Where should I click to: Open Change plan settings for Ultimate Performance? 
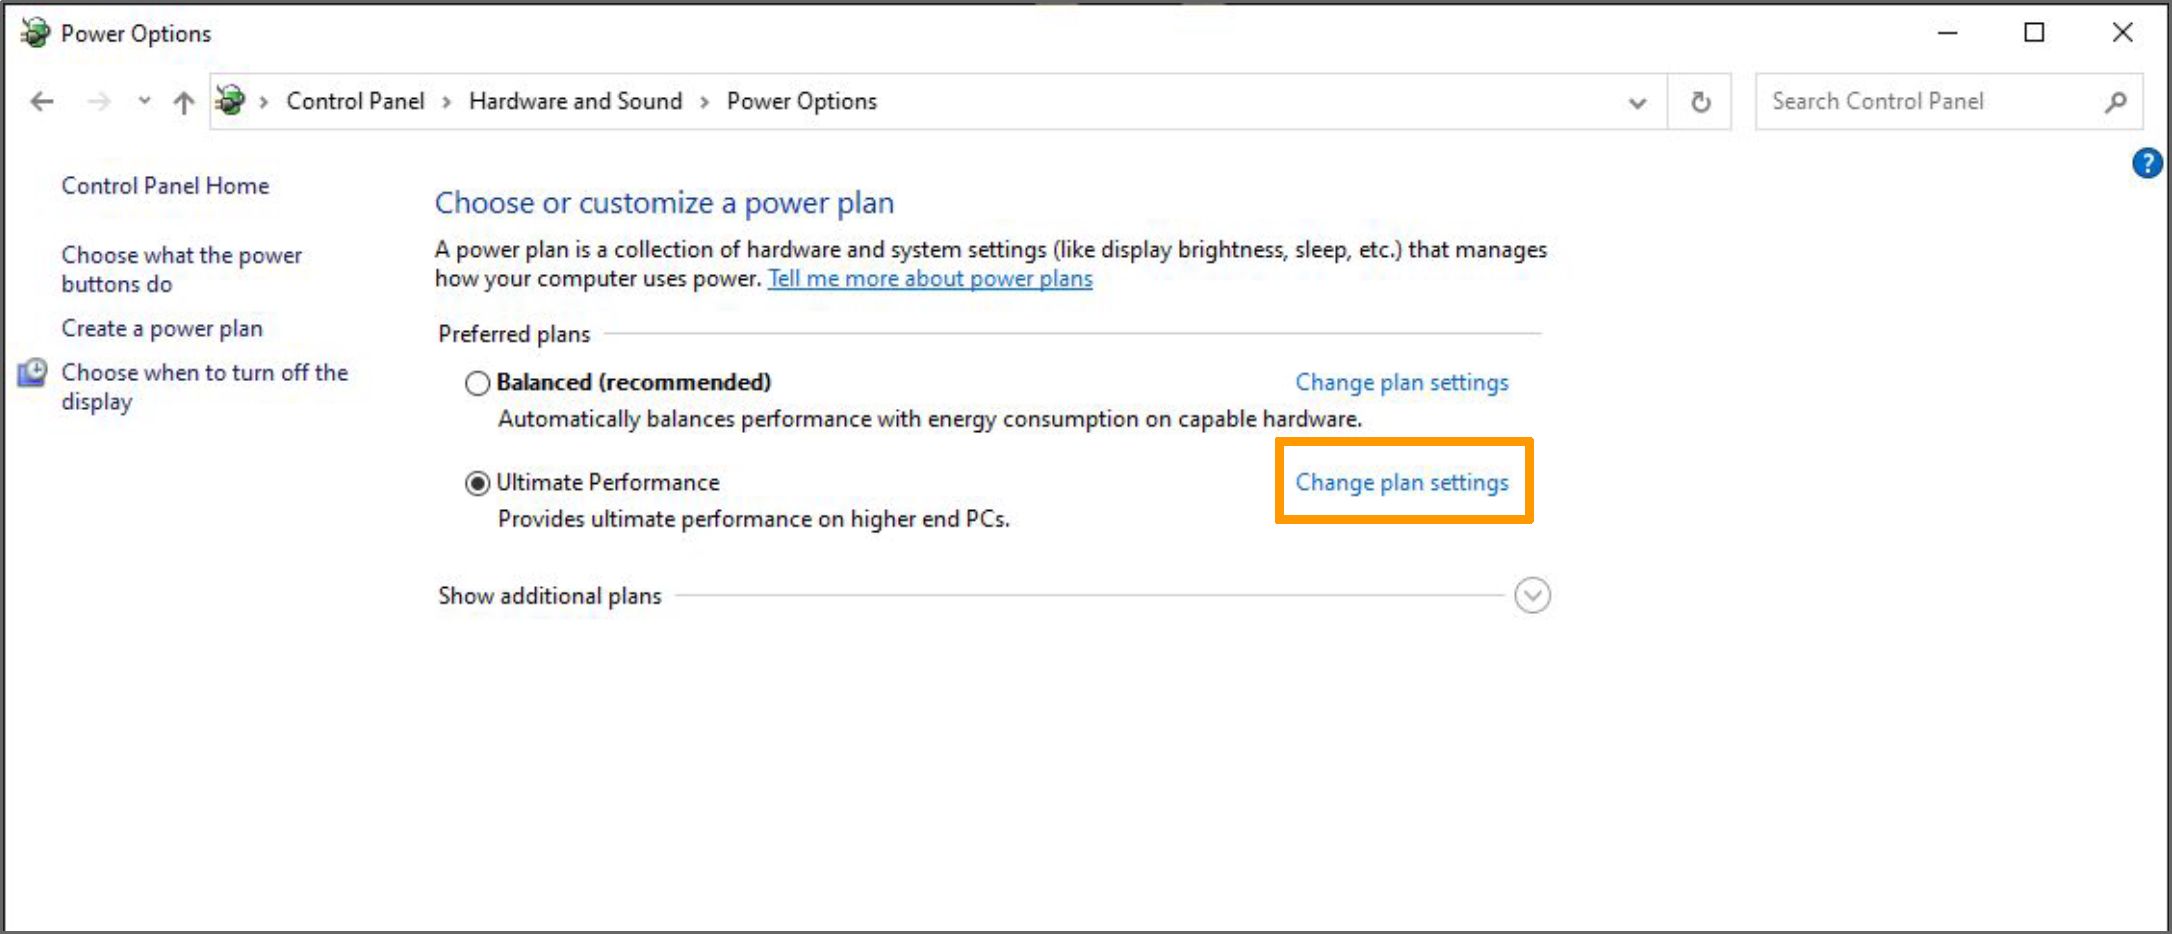[x=1402, y=482]
